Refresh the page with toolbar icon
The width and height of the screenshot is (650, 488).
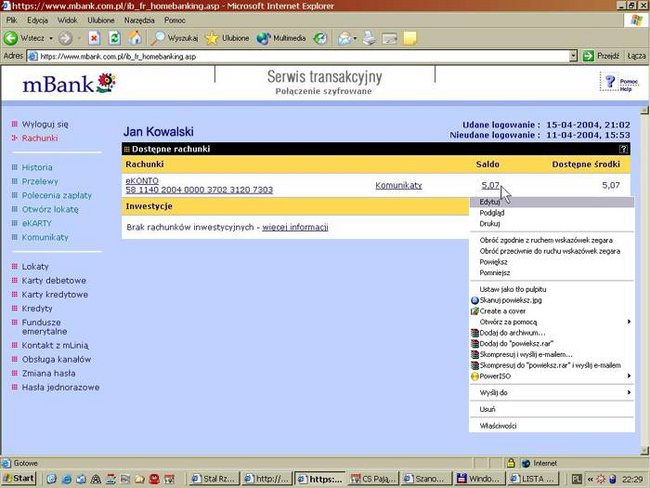click(x=114, y=38)
